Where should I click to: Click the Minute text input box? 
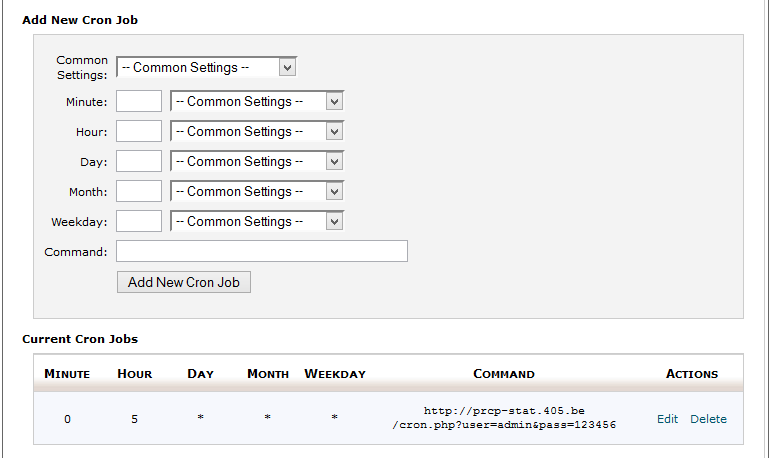click(139, 101)
